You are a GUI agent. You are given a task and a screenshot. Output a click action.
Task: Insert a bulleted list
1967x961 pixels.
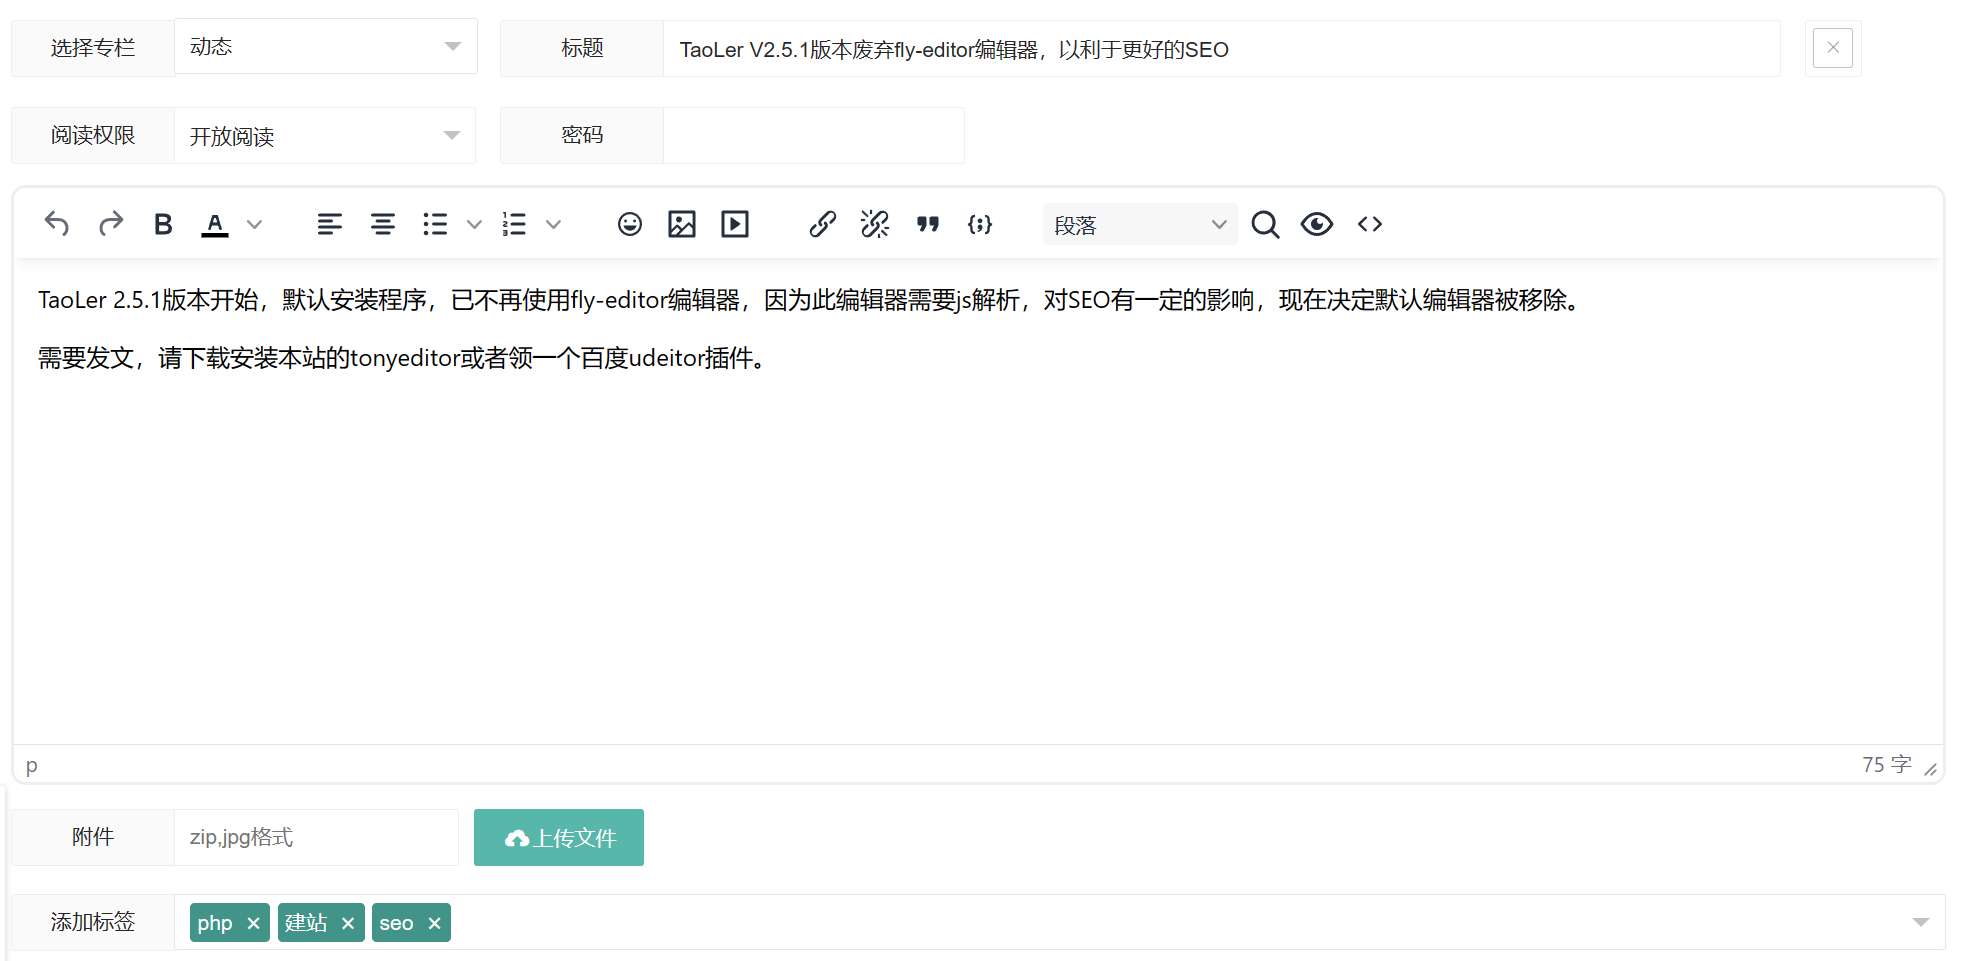point(435,224)
